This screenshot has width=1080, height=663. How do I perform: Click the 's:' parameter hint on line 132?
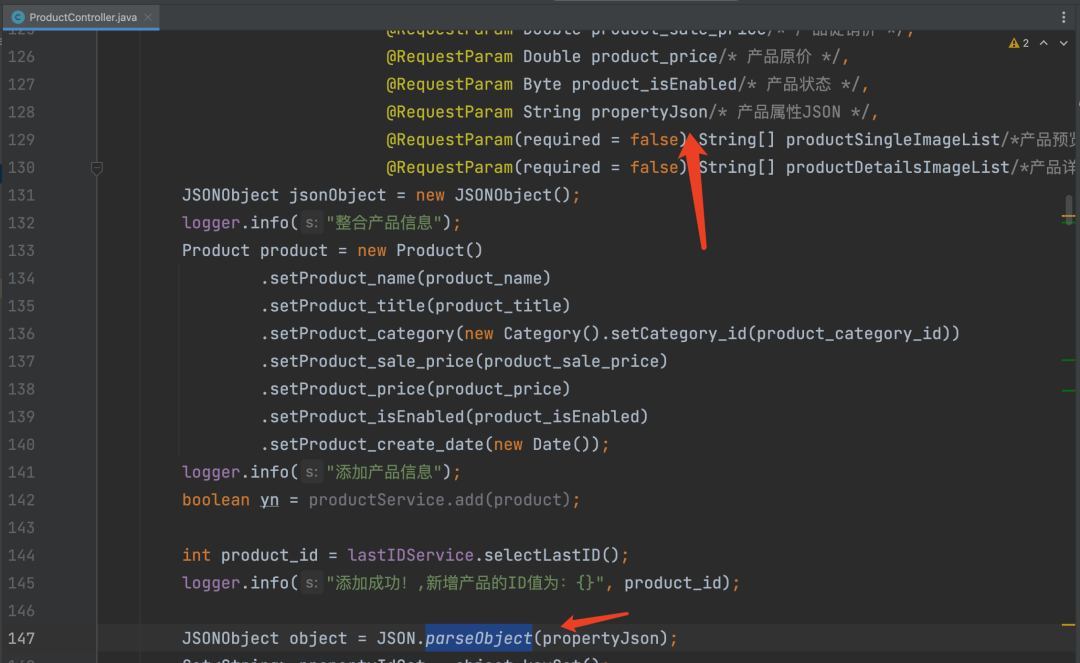(x=312, y=223)
